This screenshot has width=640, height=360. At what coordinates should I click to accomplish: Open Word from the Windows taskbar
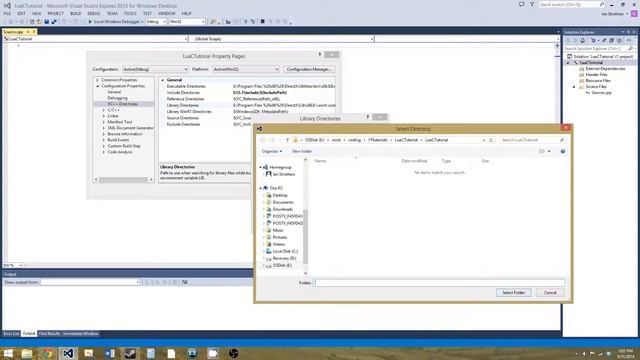pos(109,353)
